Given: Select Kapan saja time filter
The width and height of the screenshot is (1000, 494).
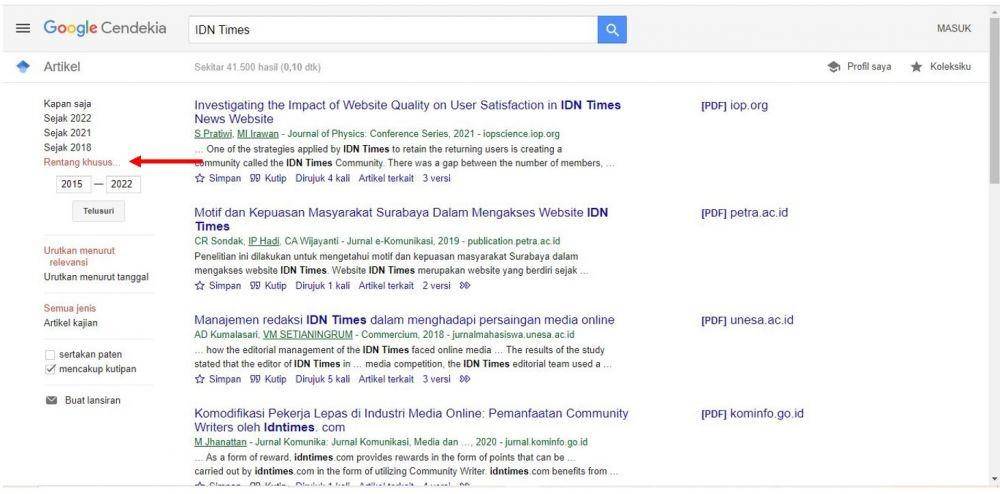Looking at the screenshot, I should click(68, 103).
